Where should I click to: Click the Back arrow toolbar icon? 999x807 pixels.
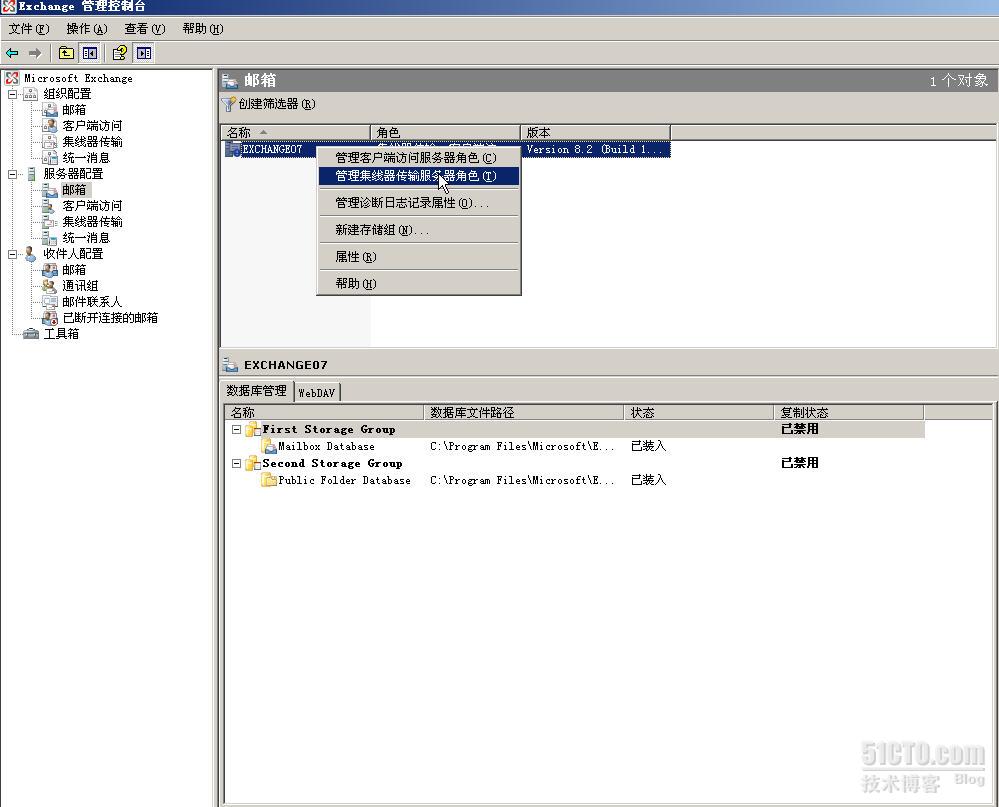pyautogui.click(x=12, y=54)
